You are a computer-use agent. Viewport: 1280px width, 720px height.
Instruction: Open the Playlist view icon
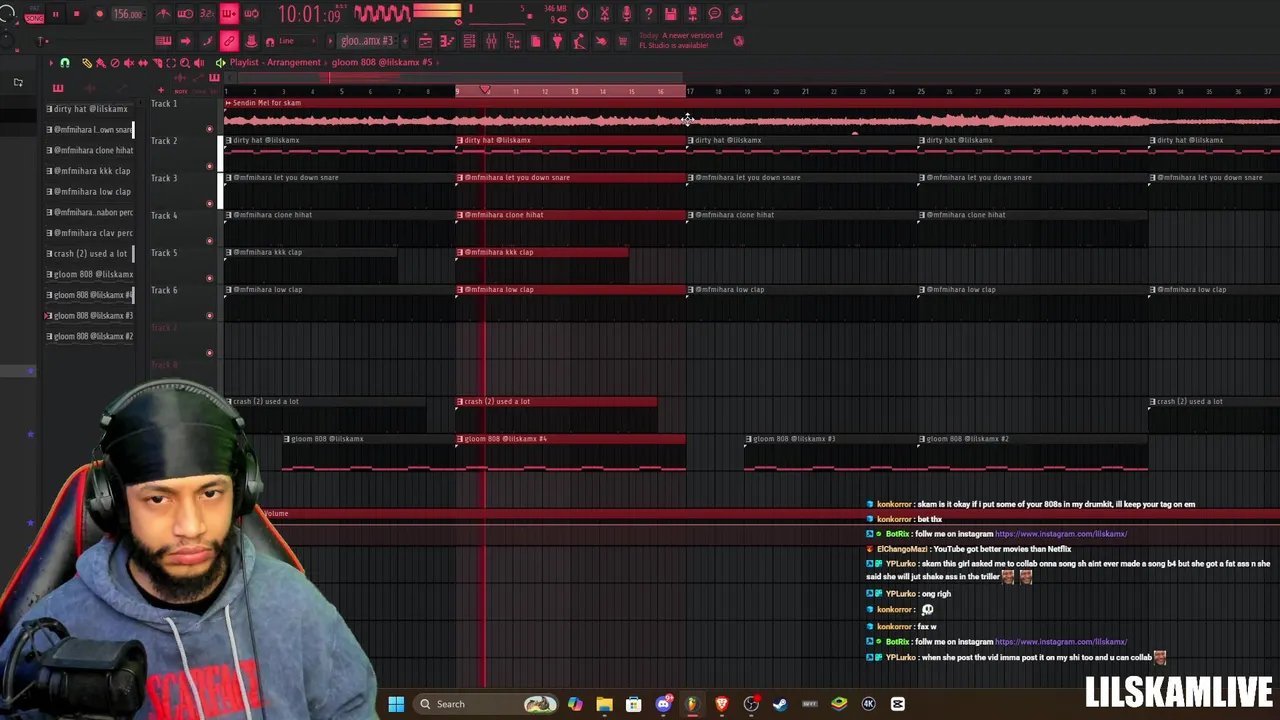[425, 41]
